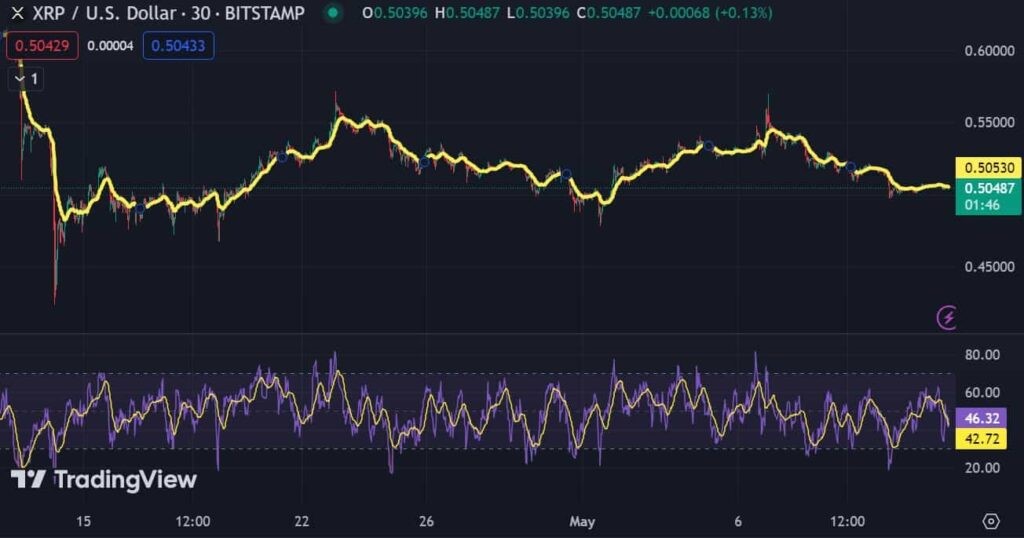Click the May date label on time axis
Image resolution: width=1024 pixels, height=538 pixels.
pos(582,522)
